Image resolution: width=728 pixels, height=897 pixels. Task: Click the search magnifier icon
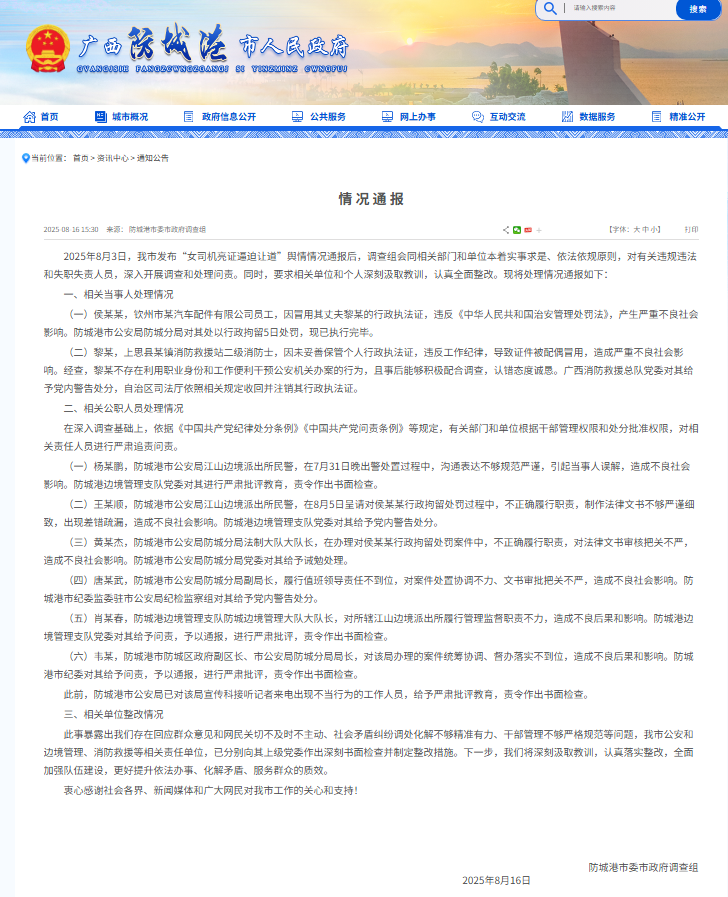pyautogui.click(x=550, y=8)
